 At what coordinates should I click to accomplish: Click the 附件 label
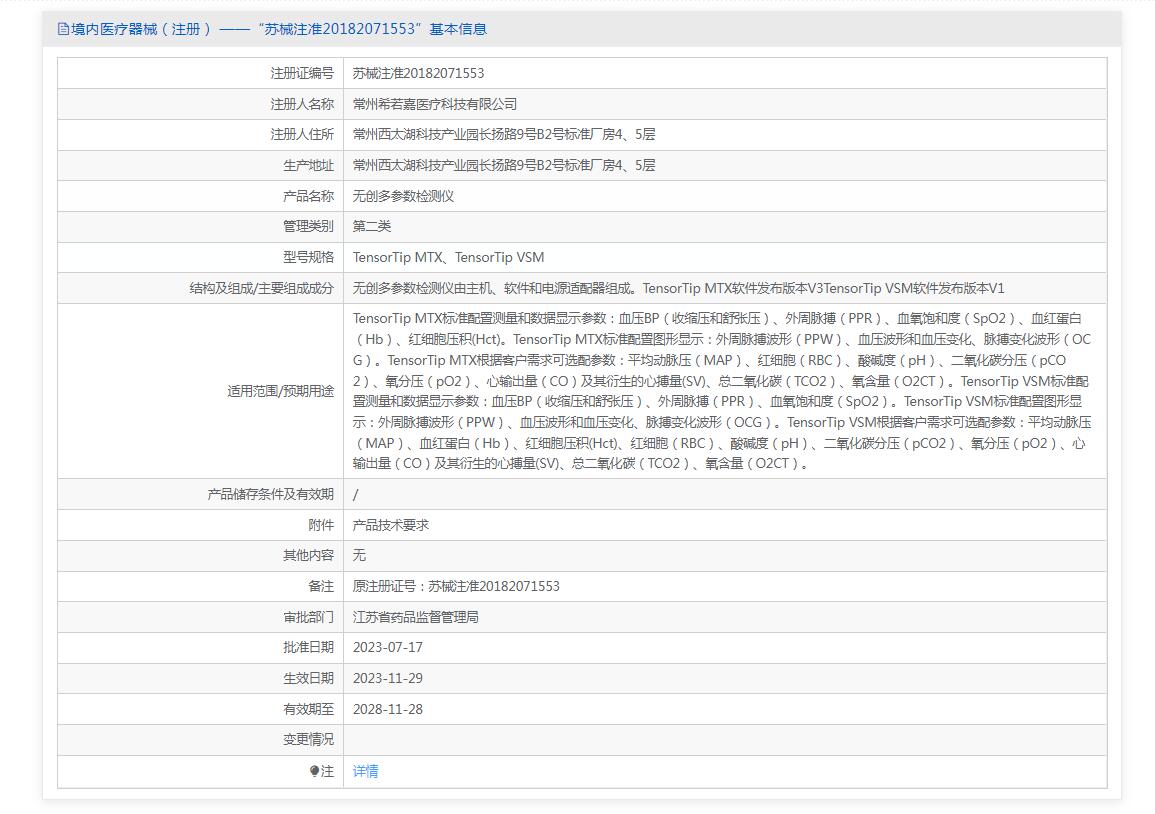point(321,525)
